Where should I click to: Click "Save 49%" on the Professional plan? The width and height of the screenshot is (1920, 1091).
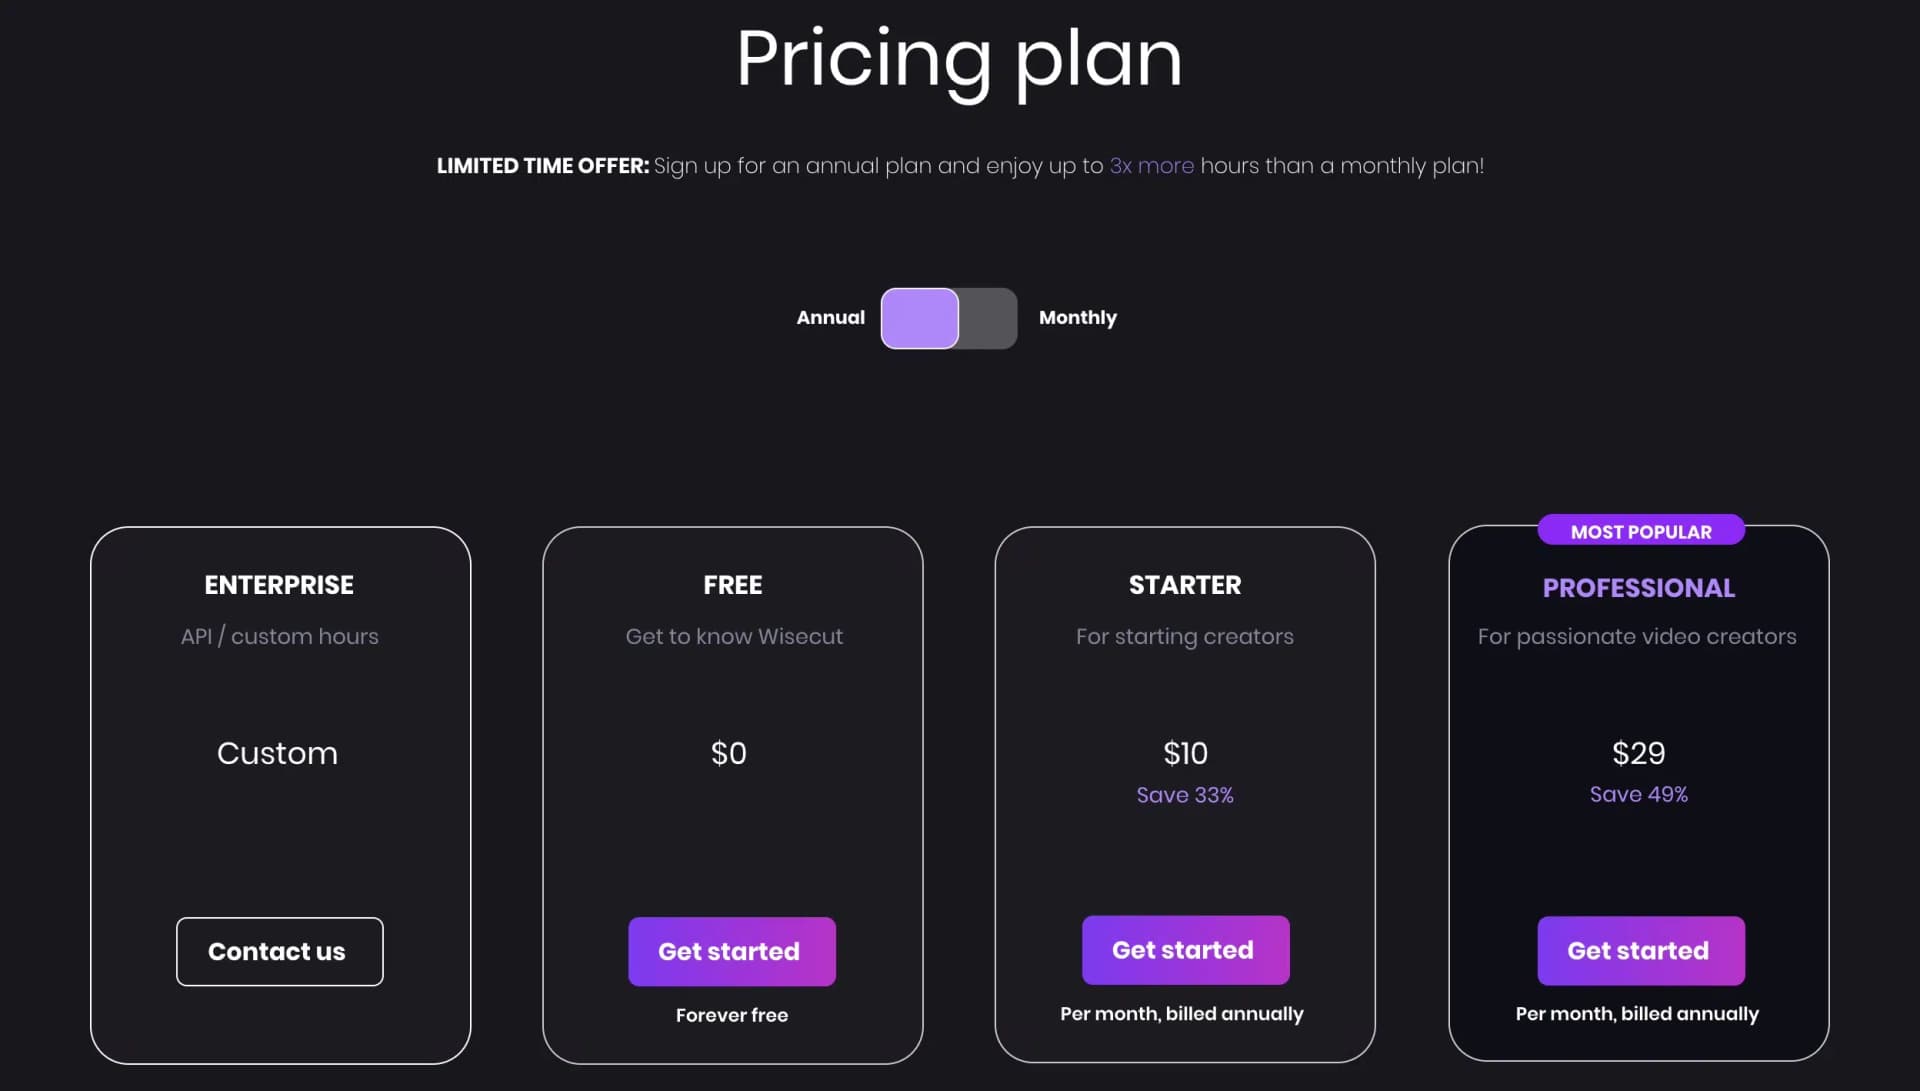[x=1638, y=794]
